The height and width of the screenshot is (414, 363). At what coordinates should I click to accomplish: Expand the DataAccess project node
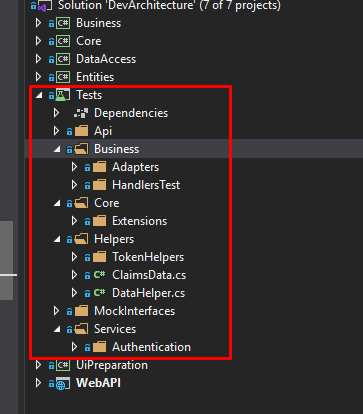pyautogui.click(x=38, y=59)
